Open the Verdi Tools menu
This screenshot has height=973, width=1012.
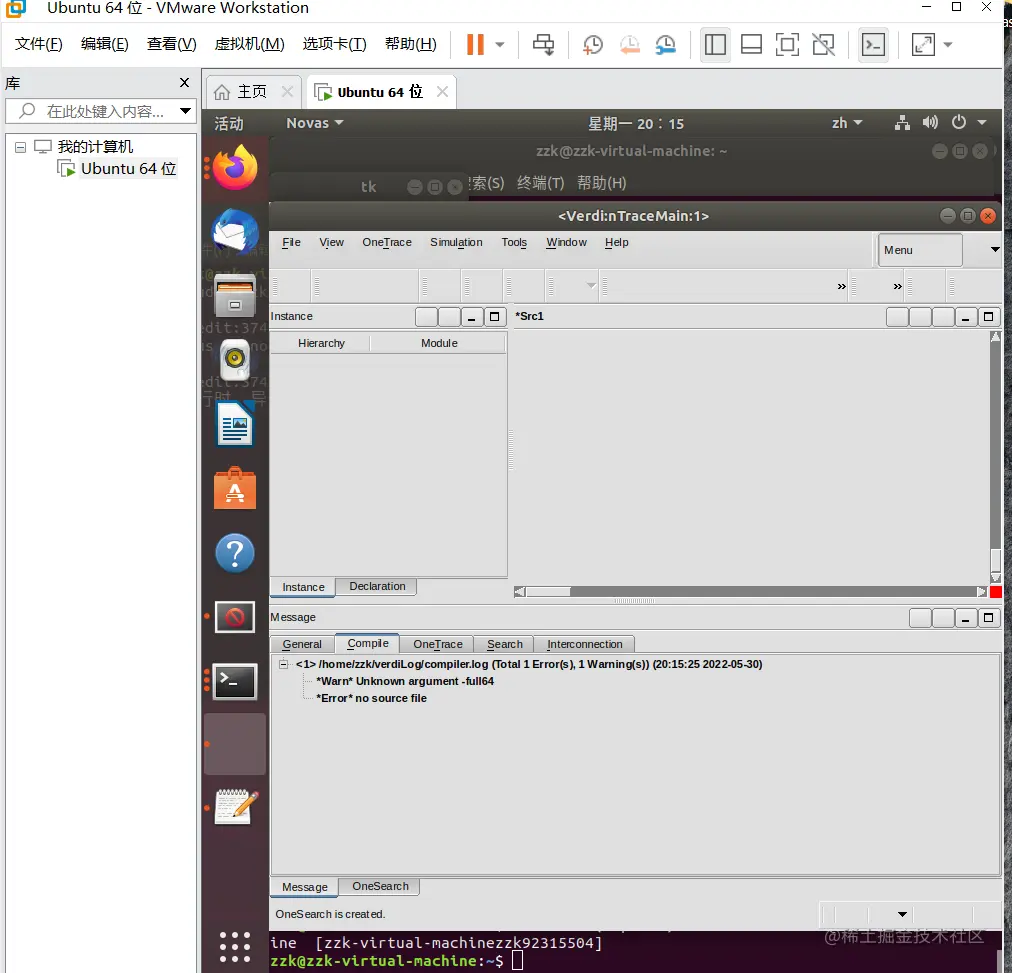(x=514, y=242)
